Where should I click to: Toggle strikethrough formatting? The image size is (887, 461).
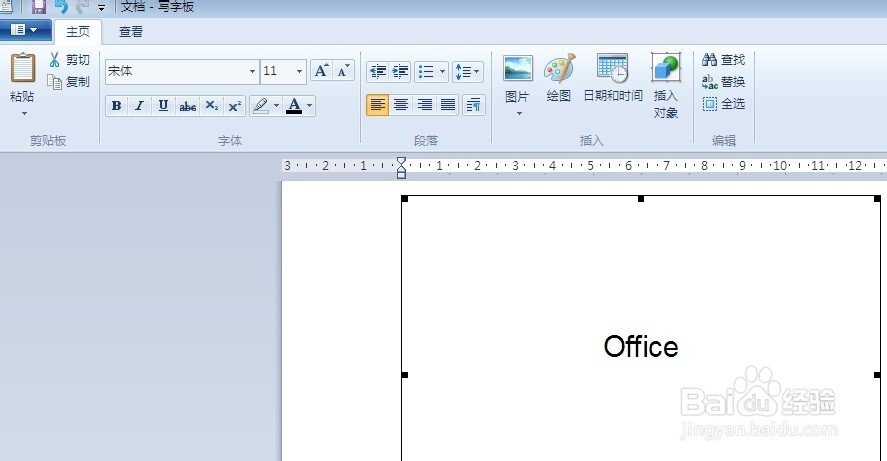tap(187, 106)
